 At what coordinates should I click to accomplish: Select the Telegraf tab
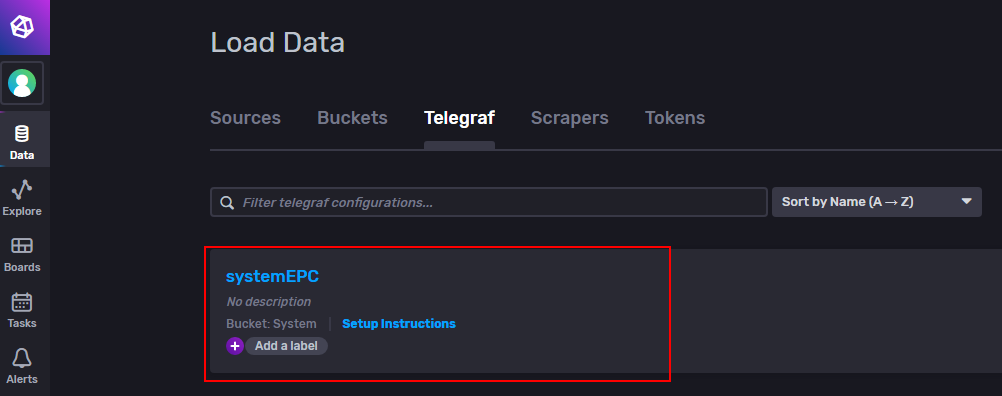[x=459, y=118]
